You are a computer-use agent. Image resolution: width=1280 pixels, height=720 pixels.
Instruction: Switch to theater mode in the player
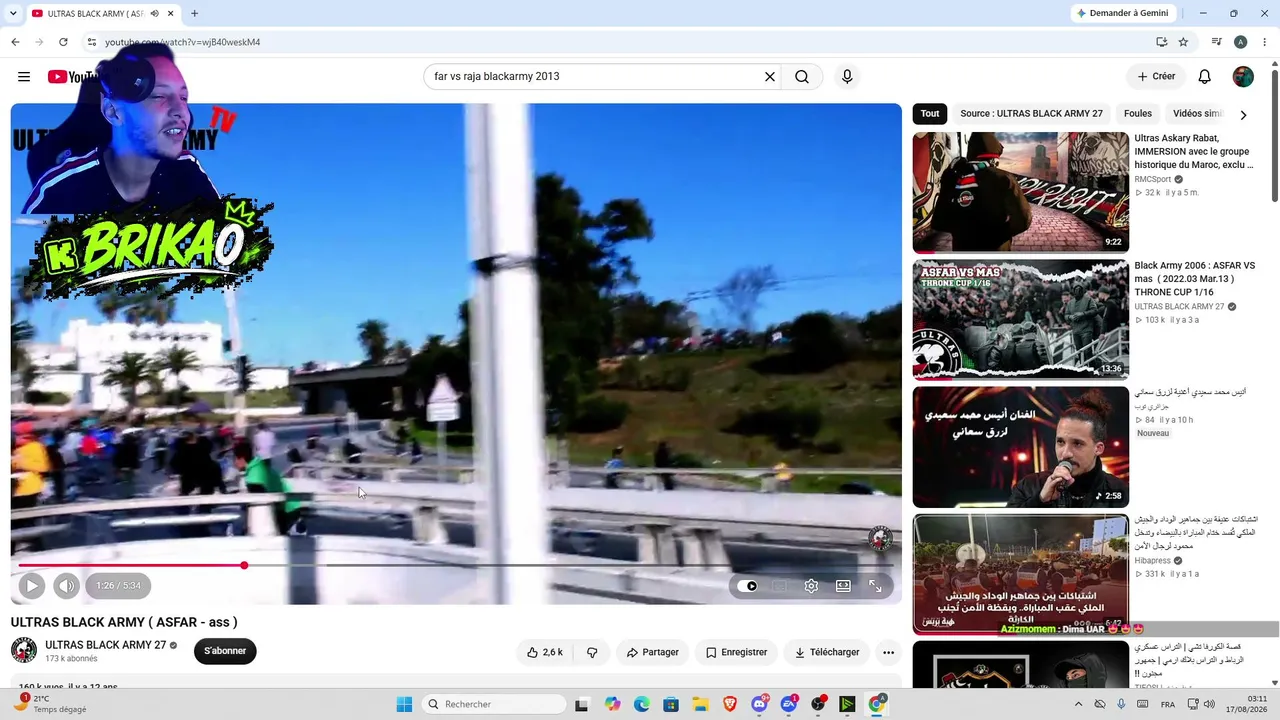(x=843, y=586)
